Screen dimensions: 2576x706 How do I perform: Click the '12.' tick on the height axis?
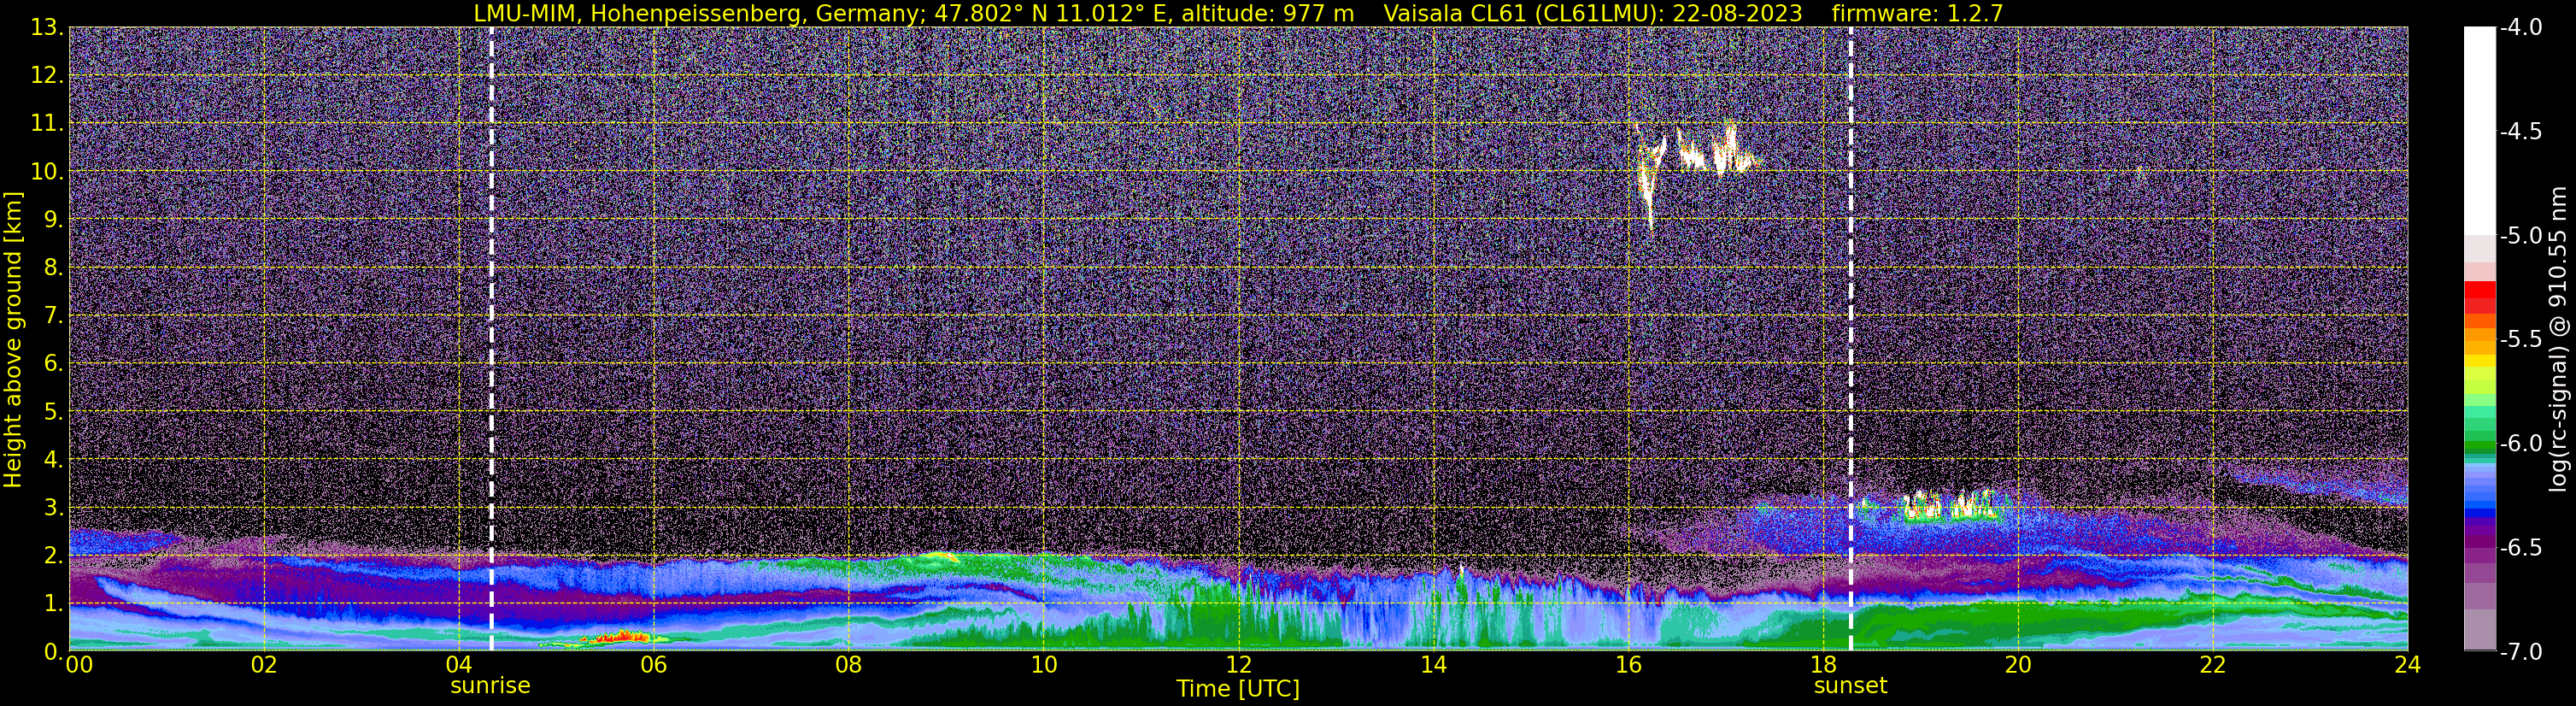pyautogui.click(x=47, y=76)
